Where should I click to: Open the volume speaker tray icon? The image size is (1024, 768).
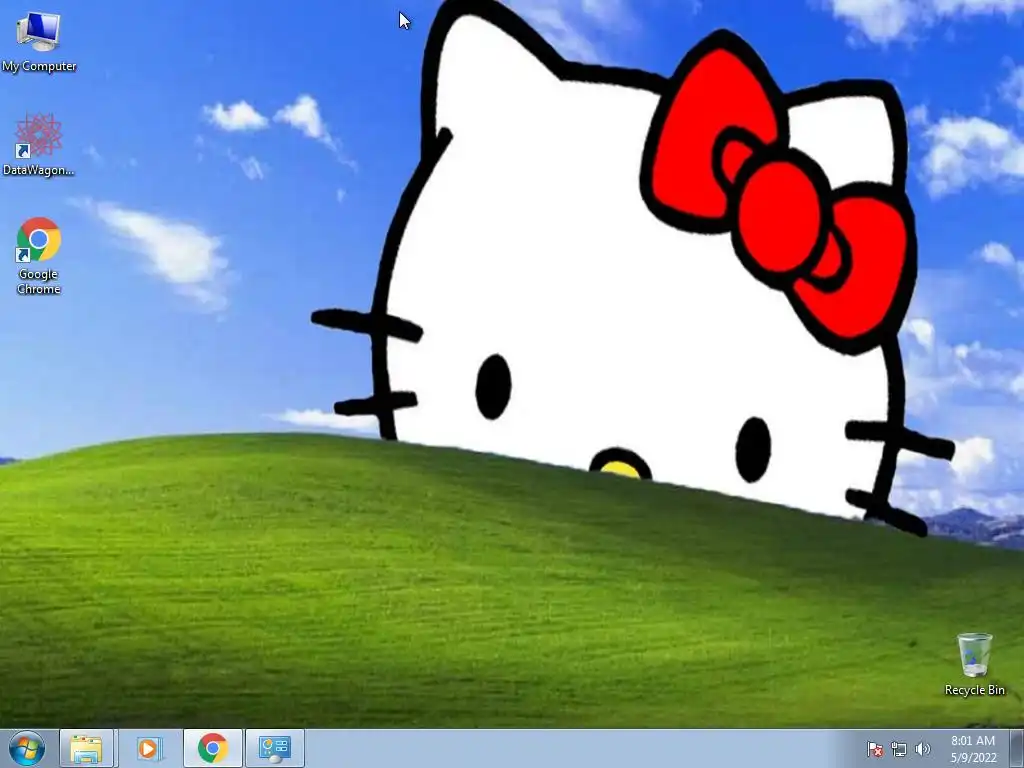[x=922, y=749]
